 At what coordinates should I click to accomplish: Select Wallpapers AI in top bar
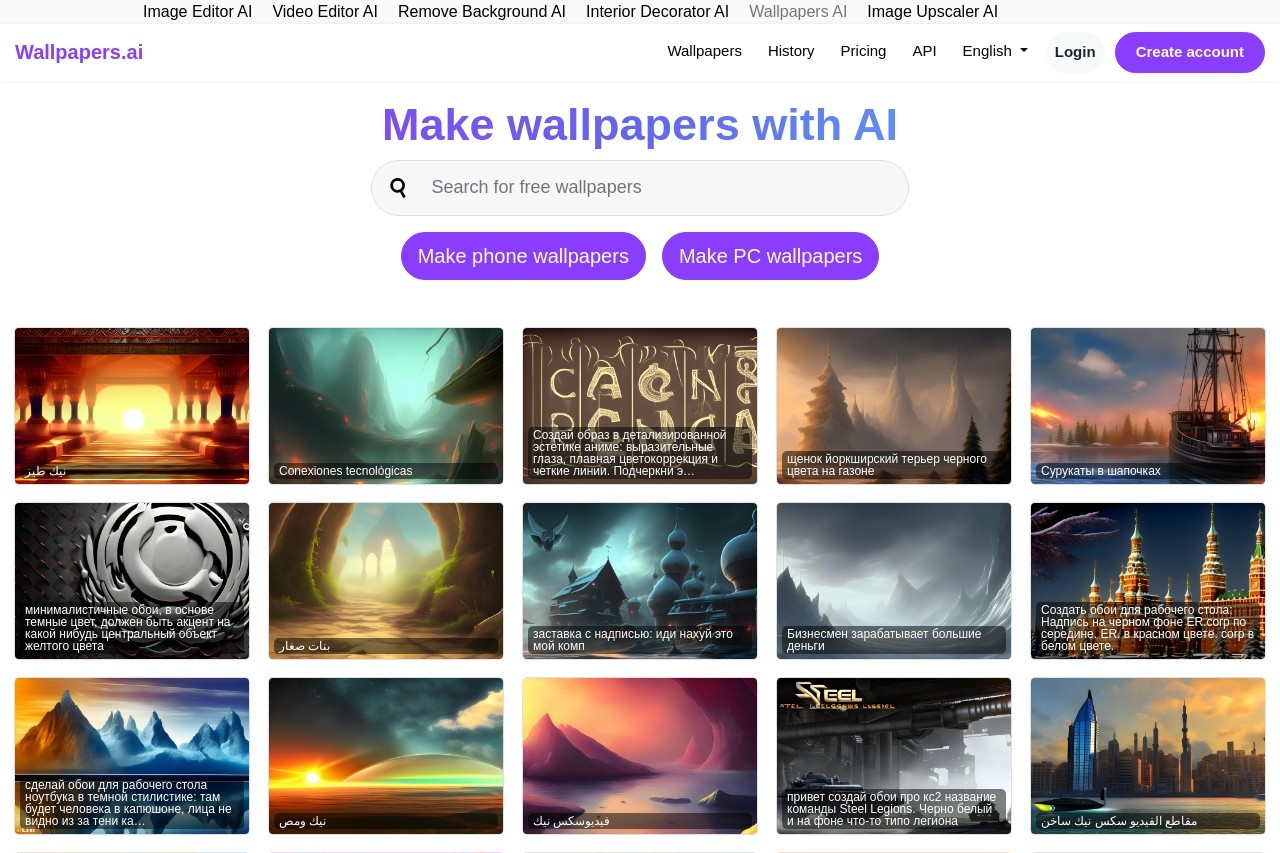(798, 12)
